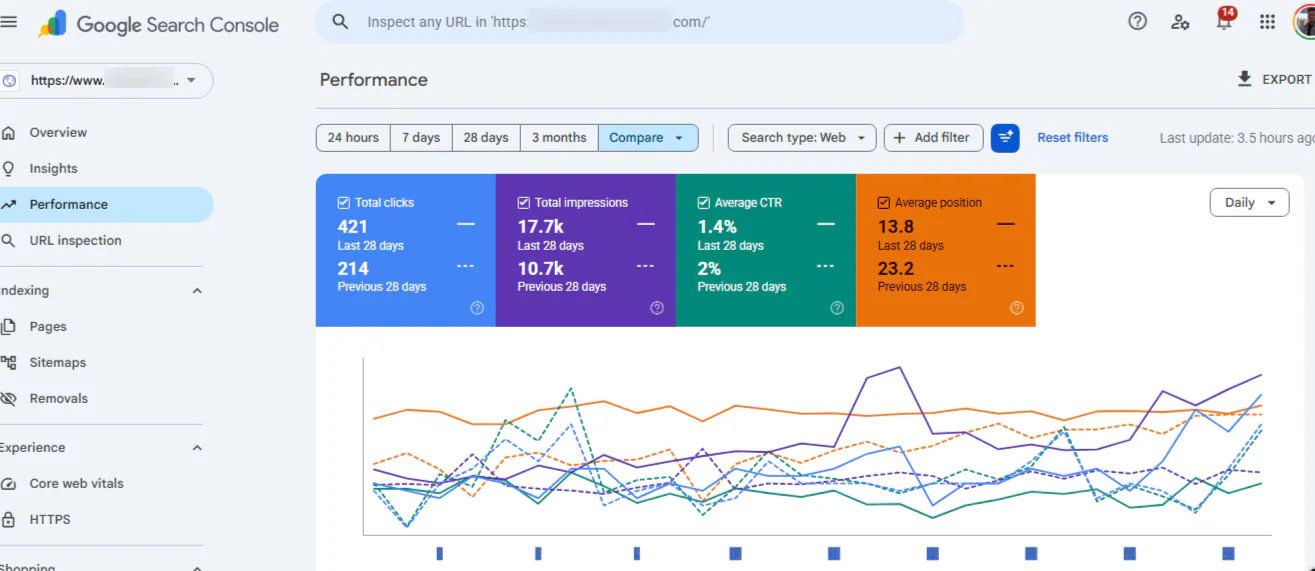Click the last blue chart annotation marker

click(1228, 553)
